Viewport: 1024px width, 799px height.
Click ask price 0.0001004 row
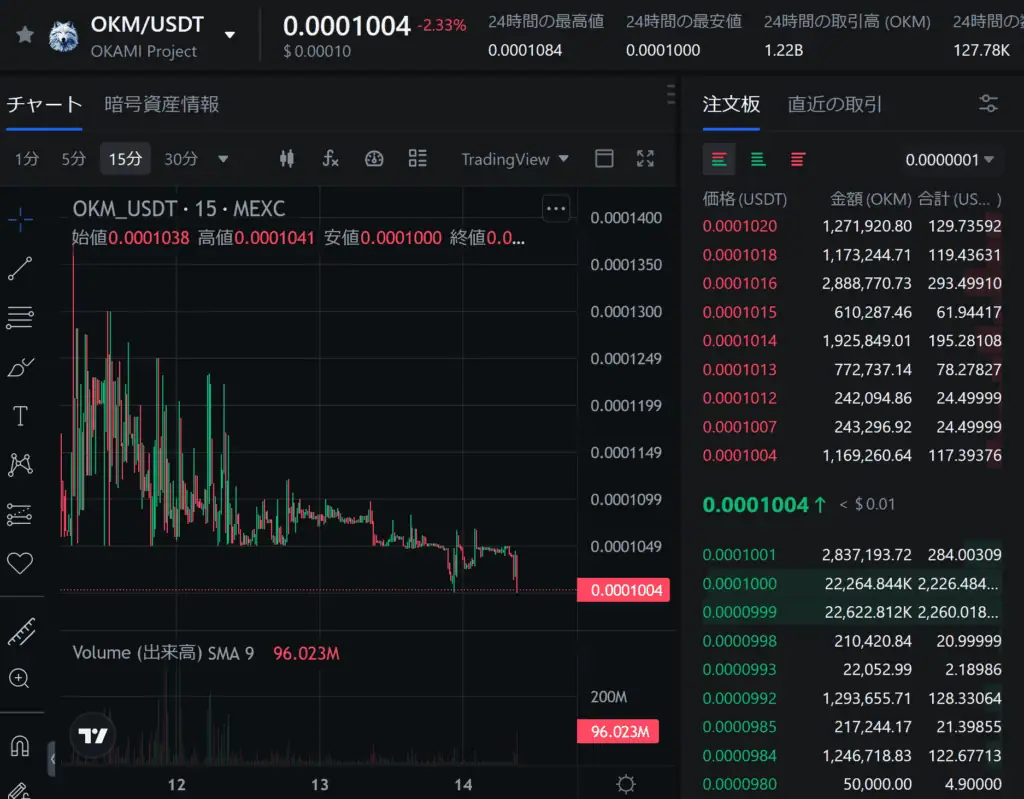point(852,455)
